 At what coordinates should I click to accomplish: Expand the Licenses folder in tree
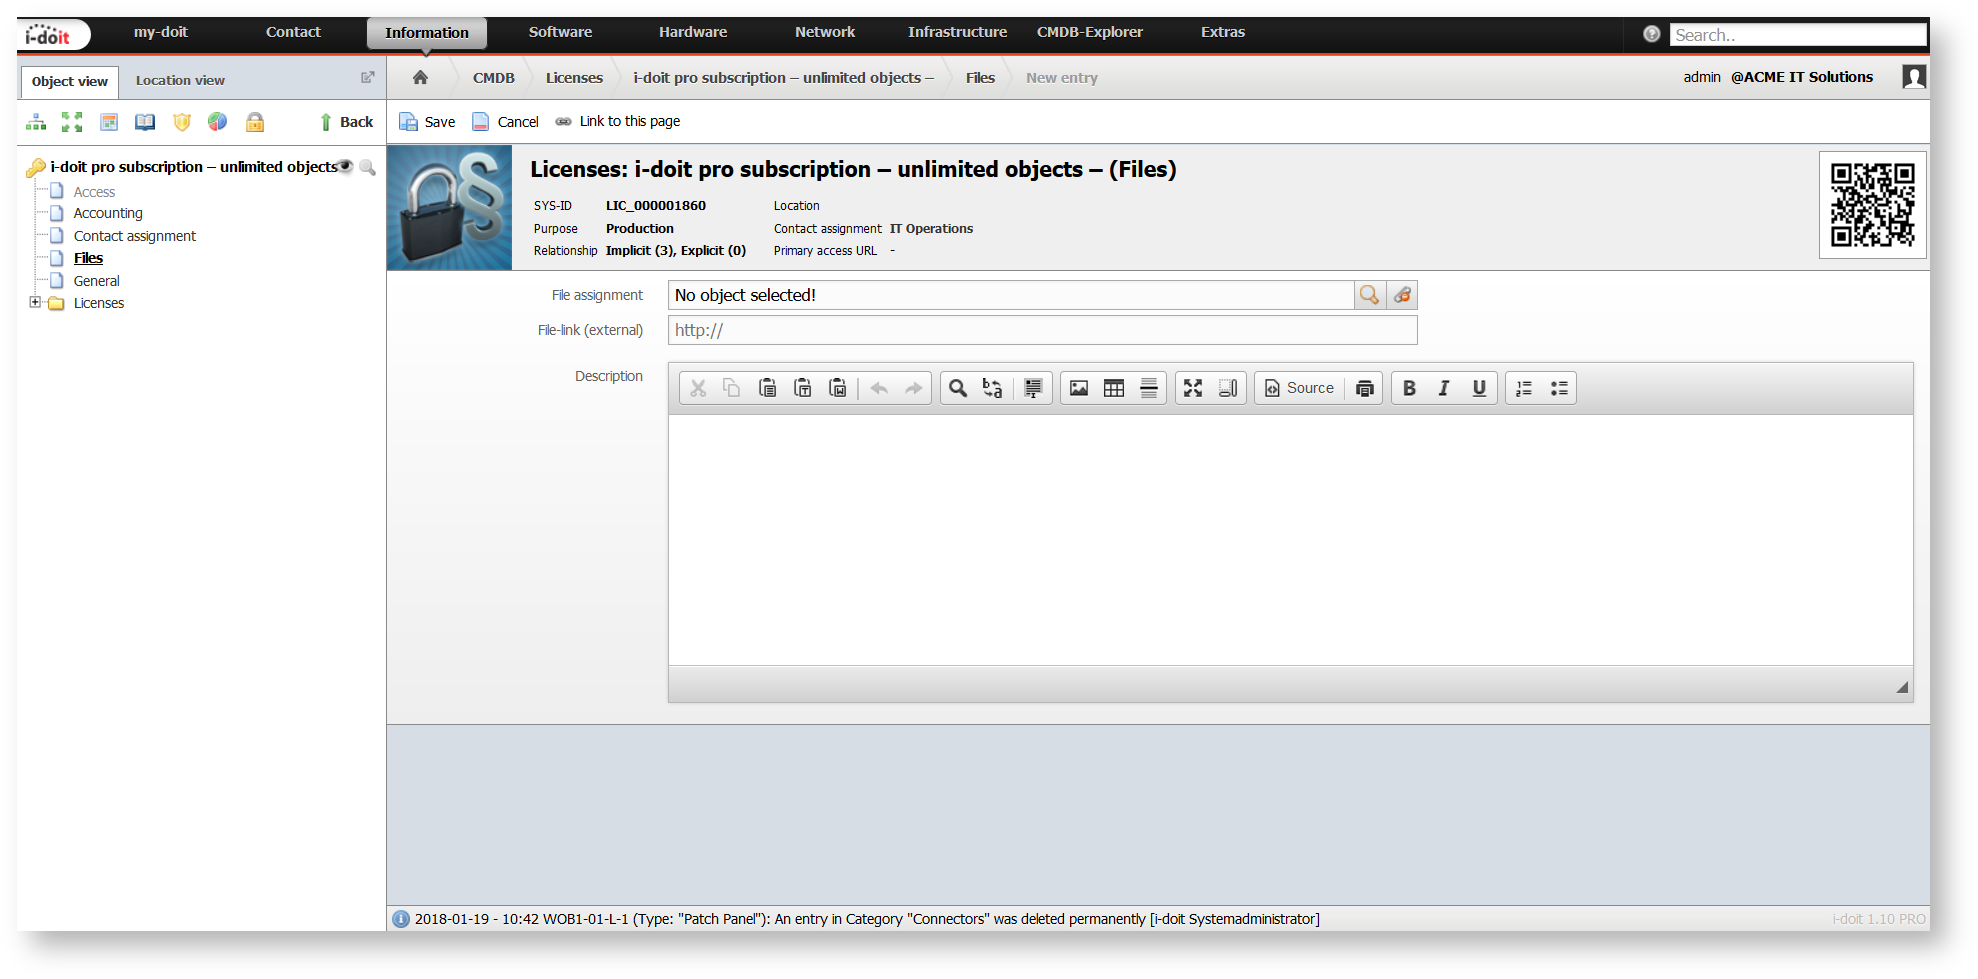coord(35,302)
